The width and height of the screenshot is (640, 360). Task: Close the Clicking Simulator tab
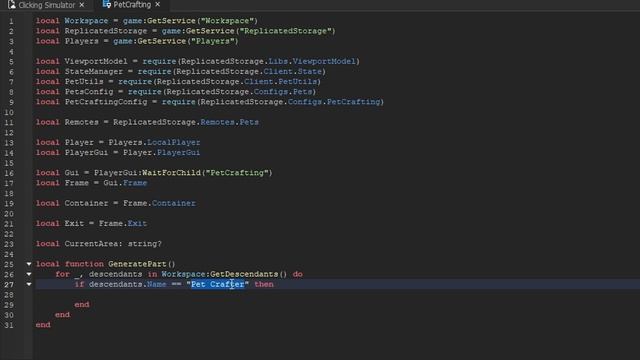tap(82, 5)
